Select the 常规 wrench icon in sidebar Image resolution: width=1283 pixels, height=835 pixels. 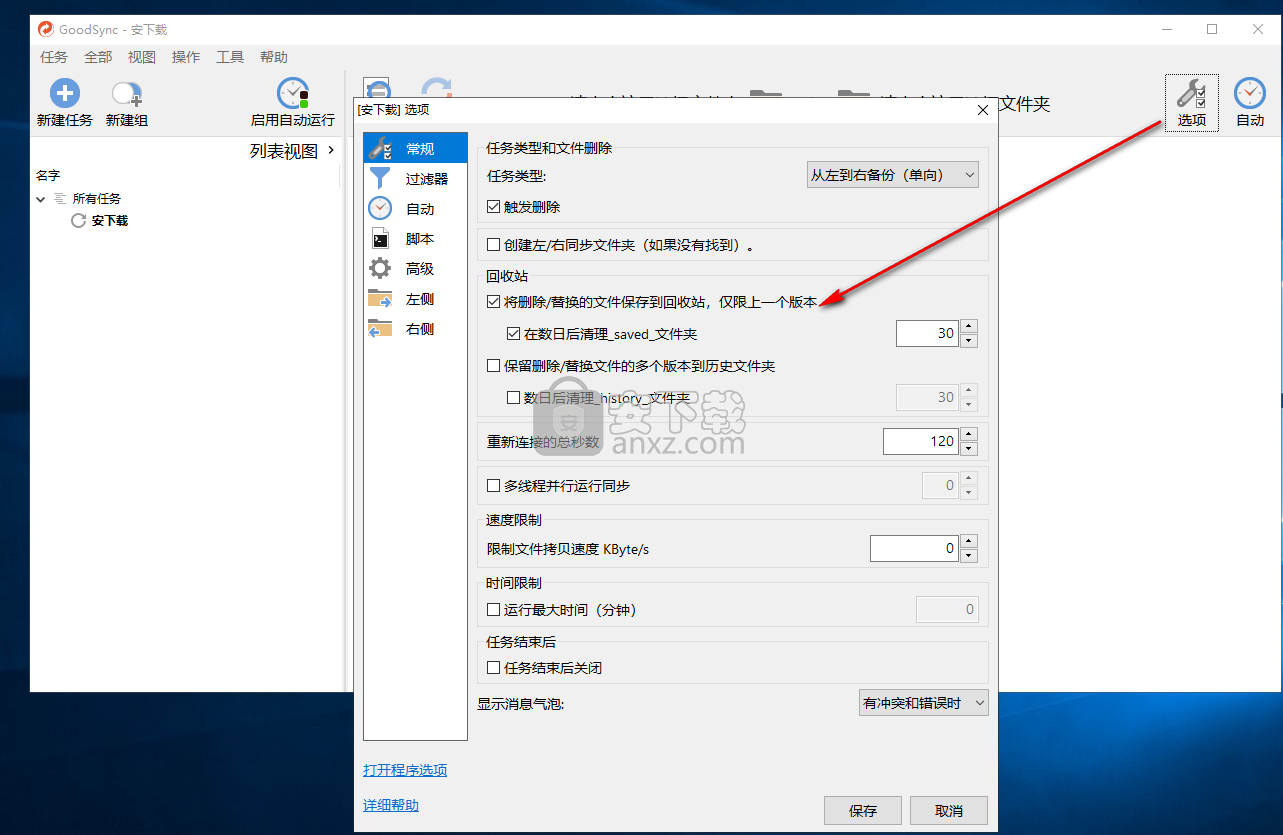[381, 149]
